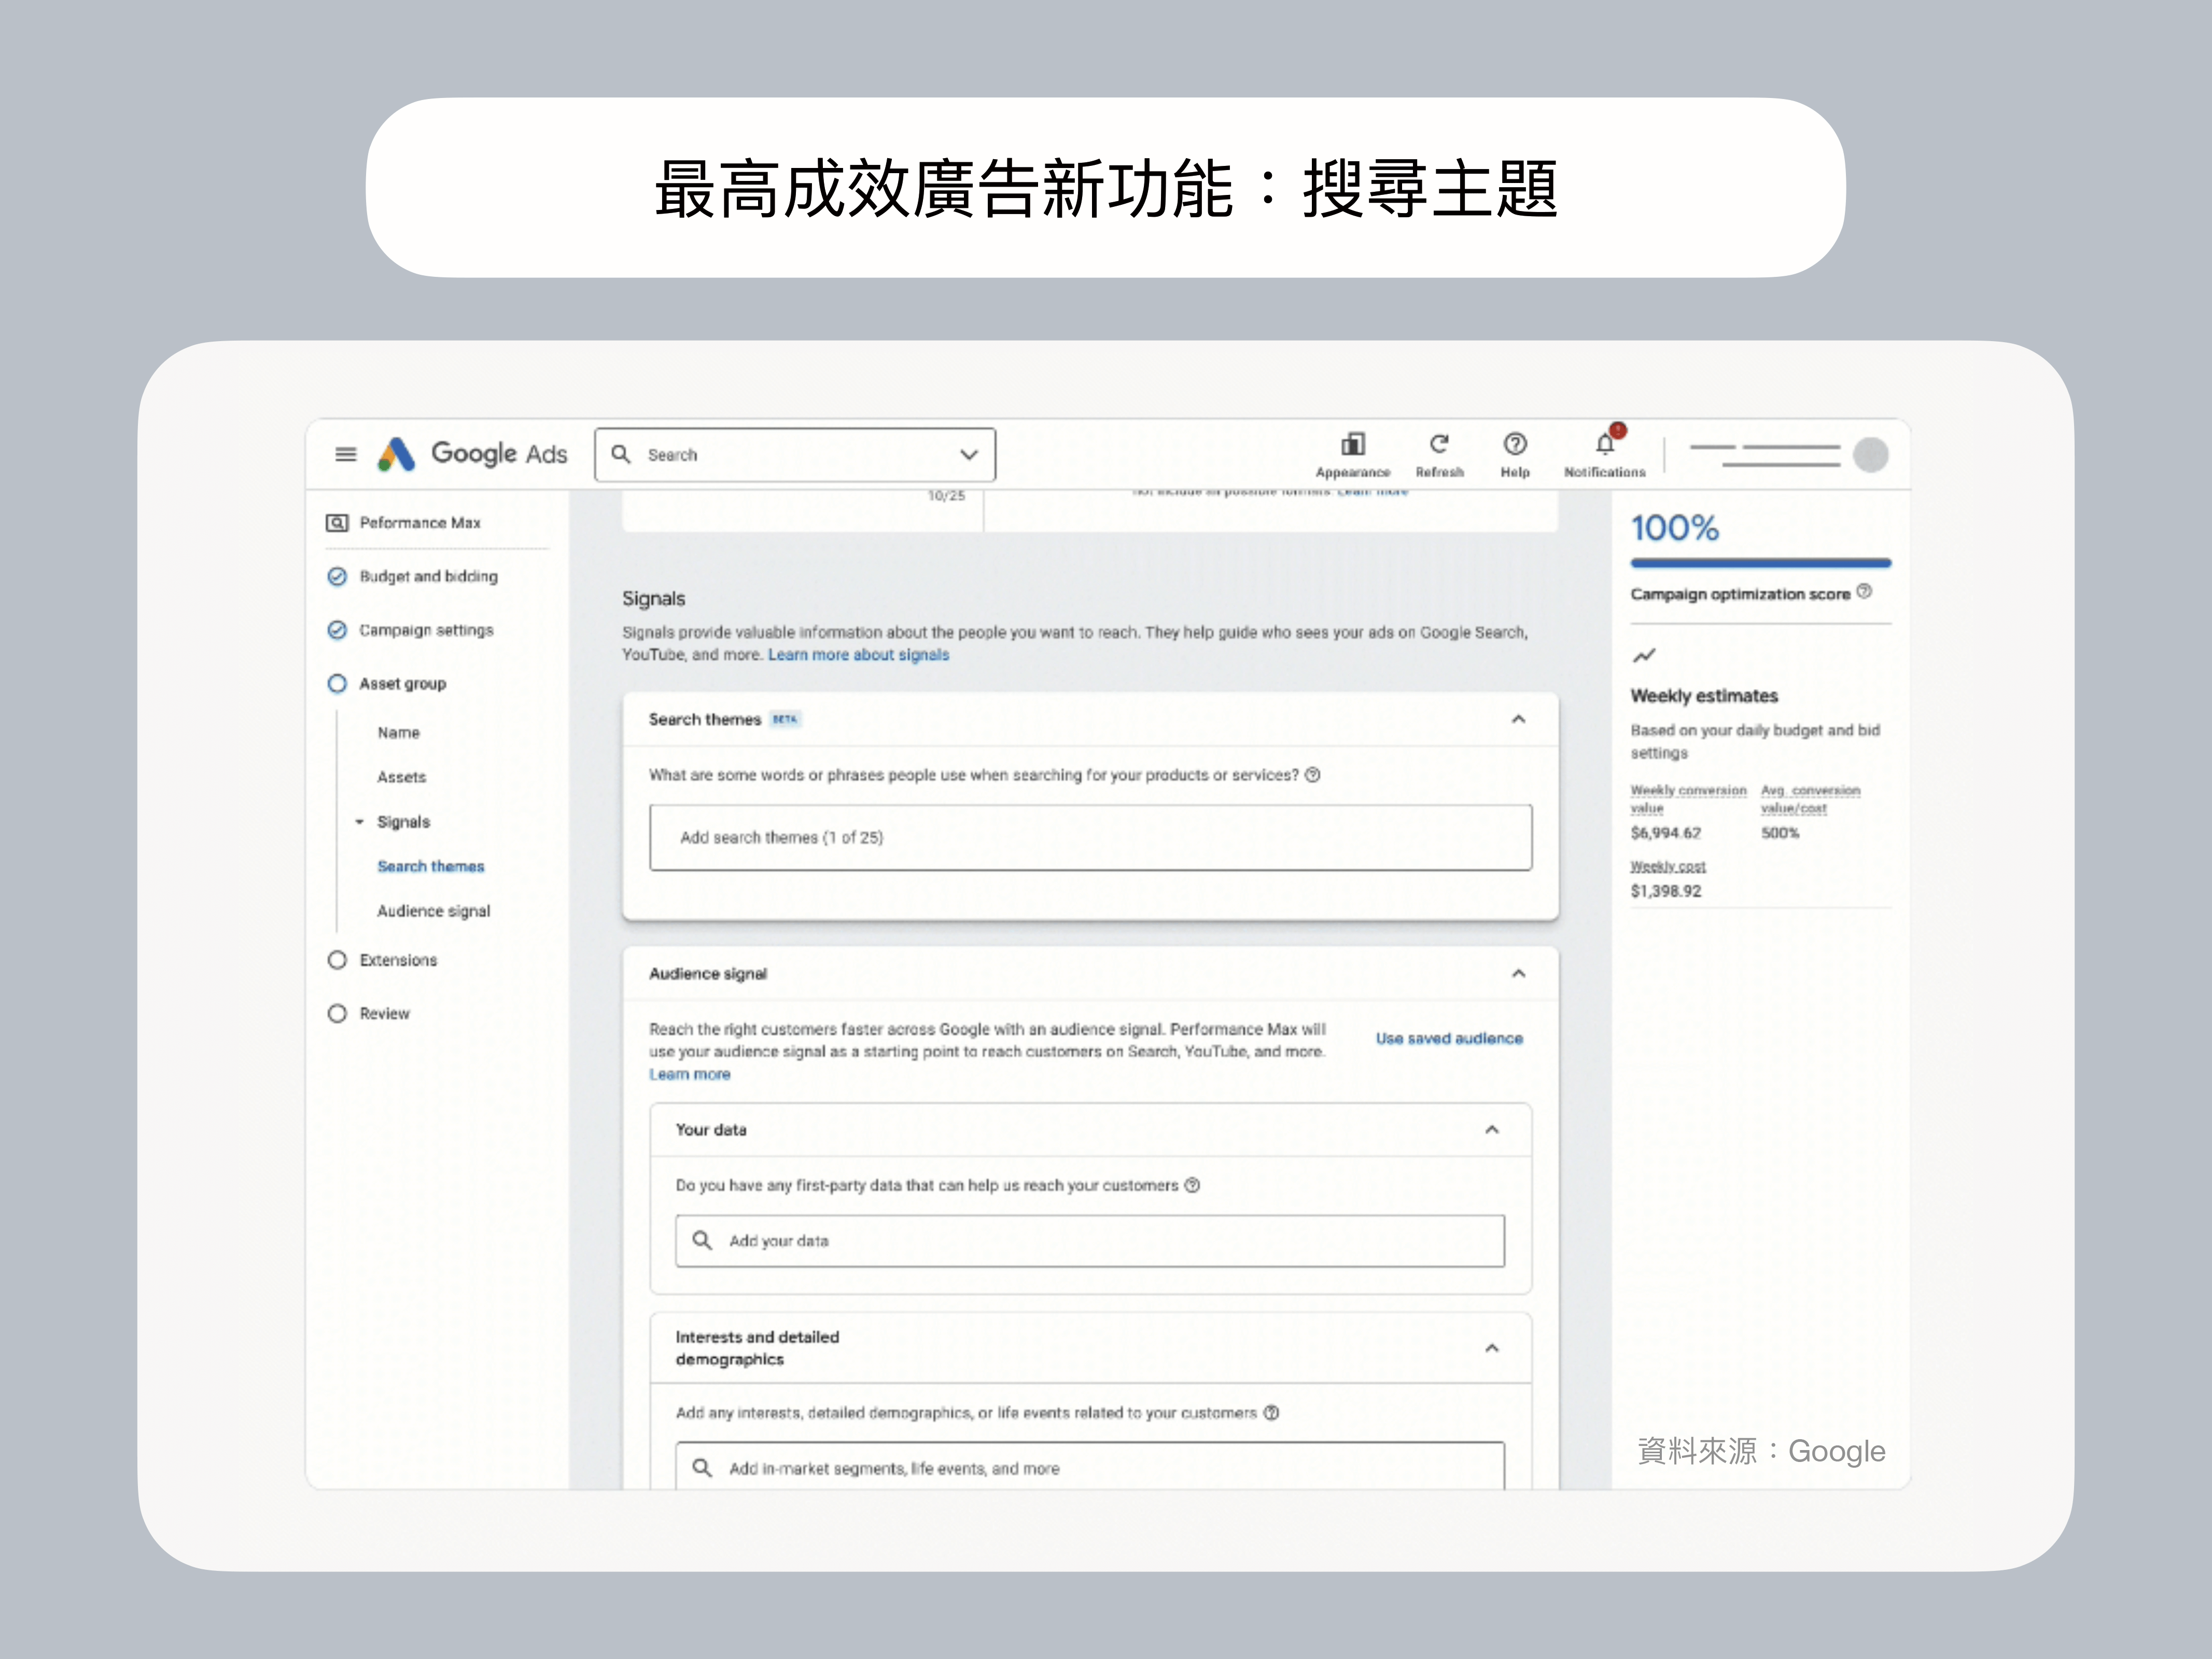Collapse the Audience signal card
The image size is (2212, 1659).
click(1518, 973)
